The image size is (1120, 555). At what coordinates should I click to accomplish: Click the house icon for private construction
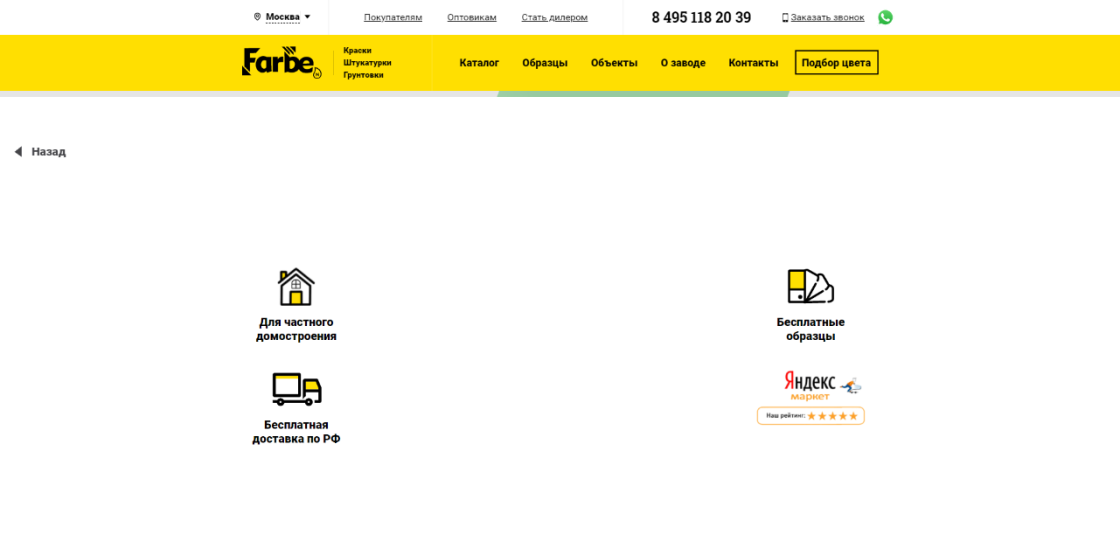296,287
